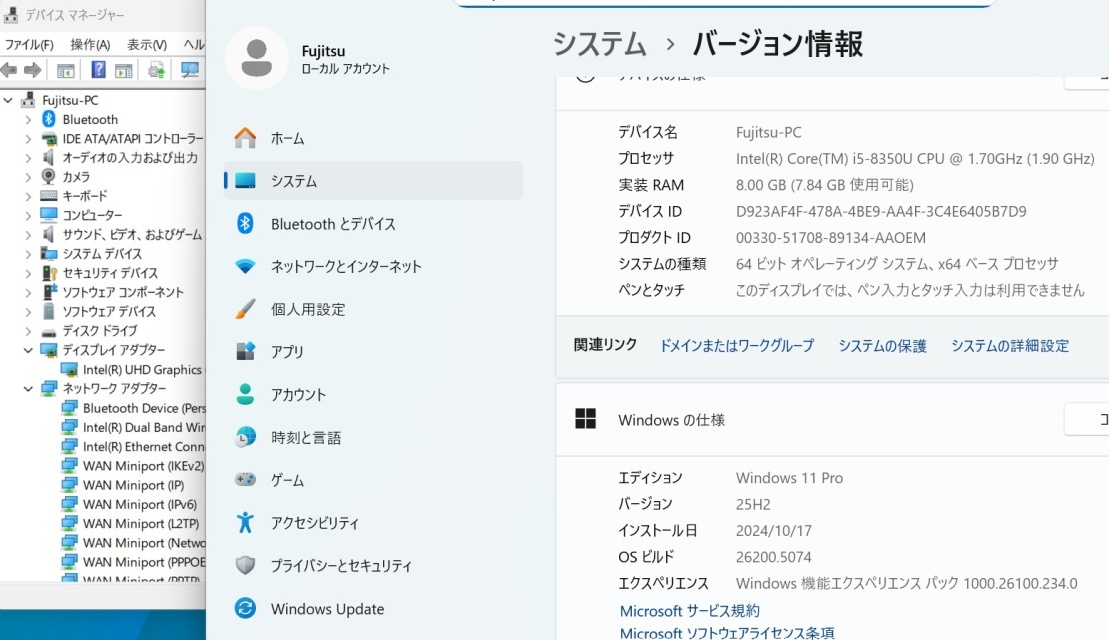Open ホーム in the Settings sidebar
The image size is (1109, 640).
287,138
